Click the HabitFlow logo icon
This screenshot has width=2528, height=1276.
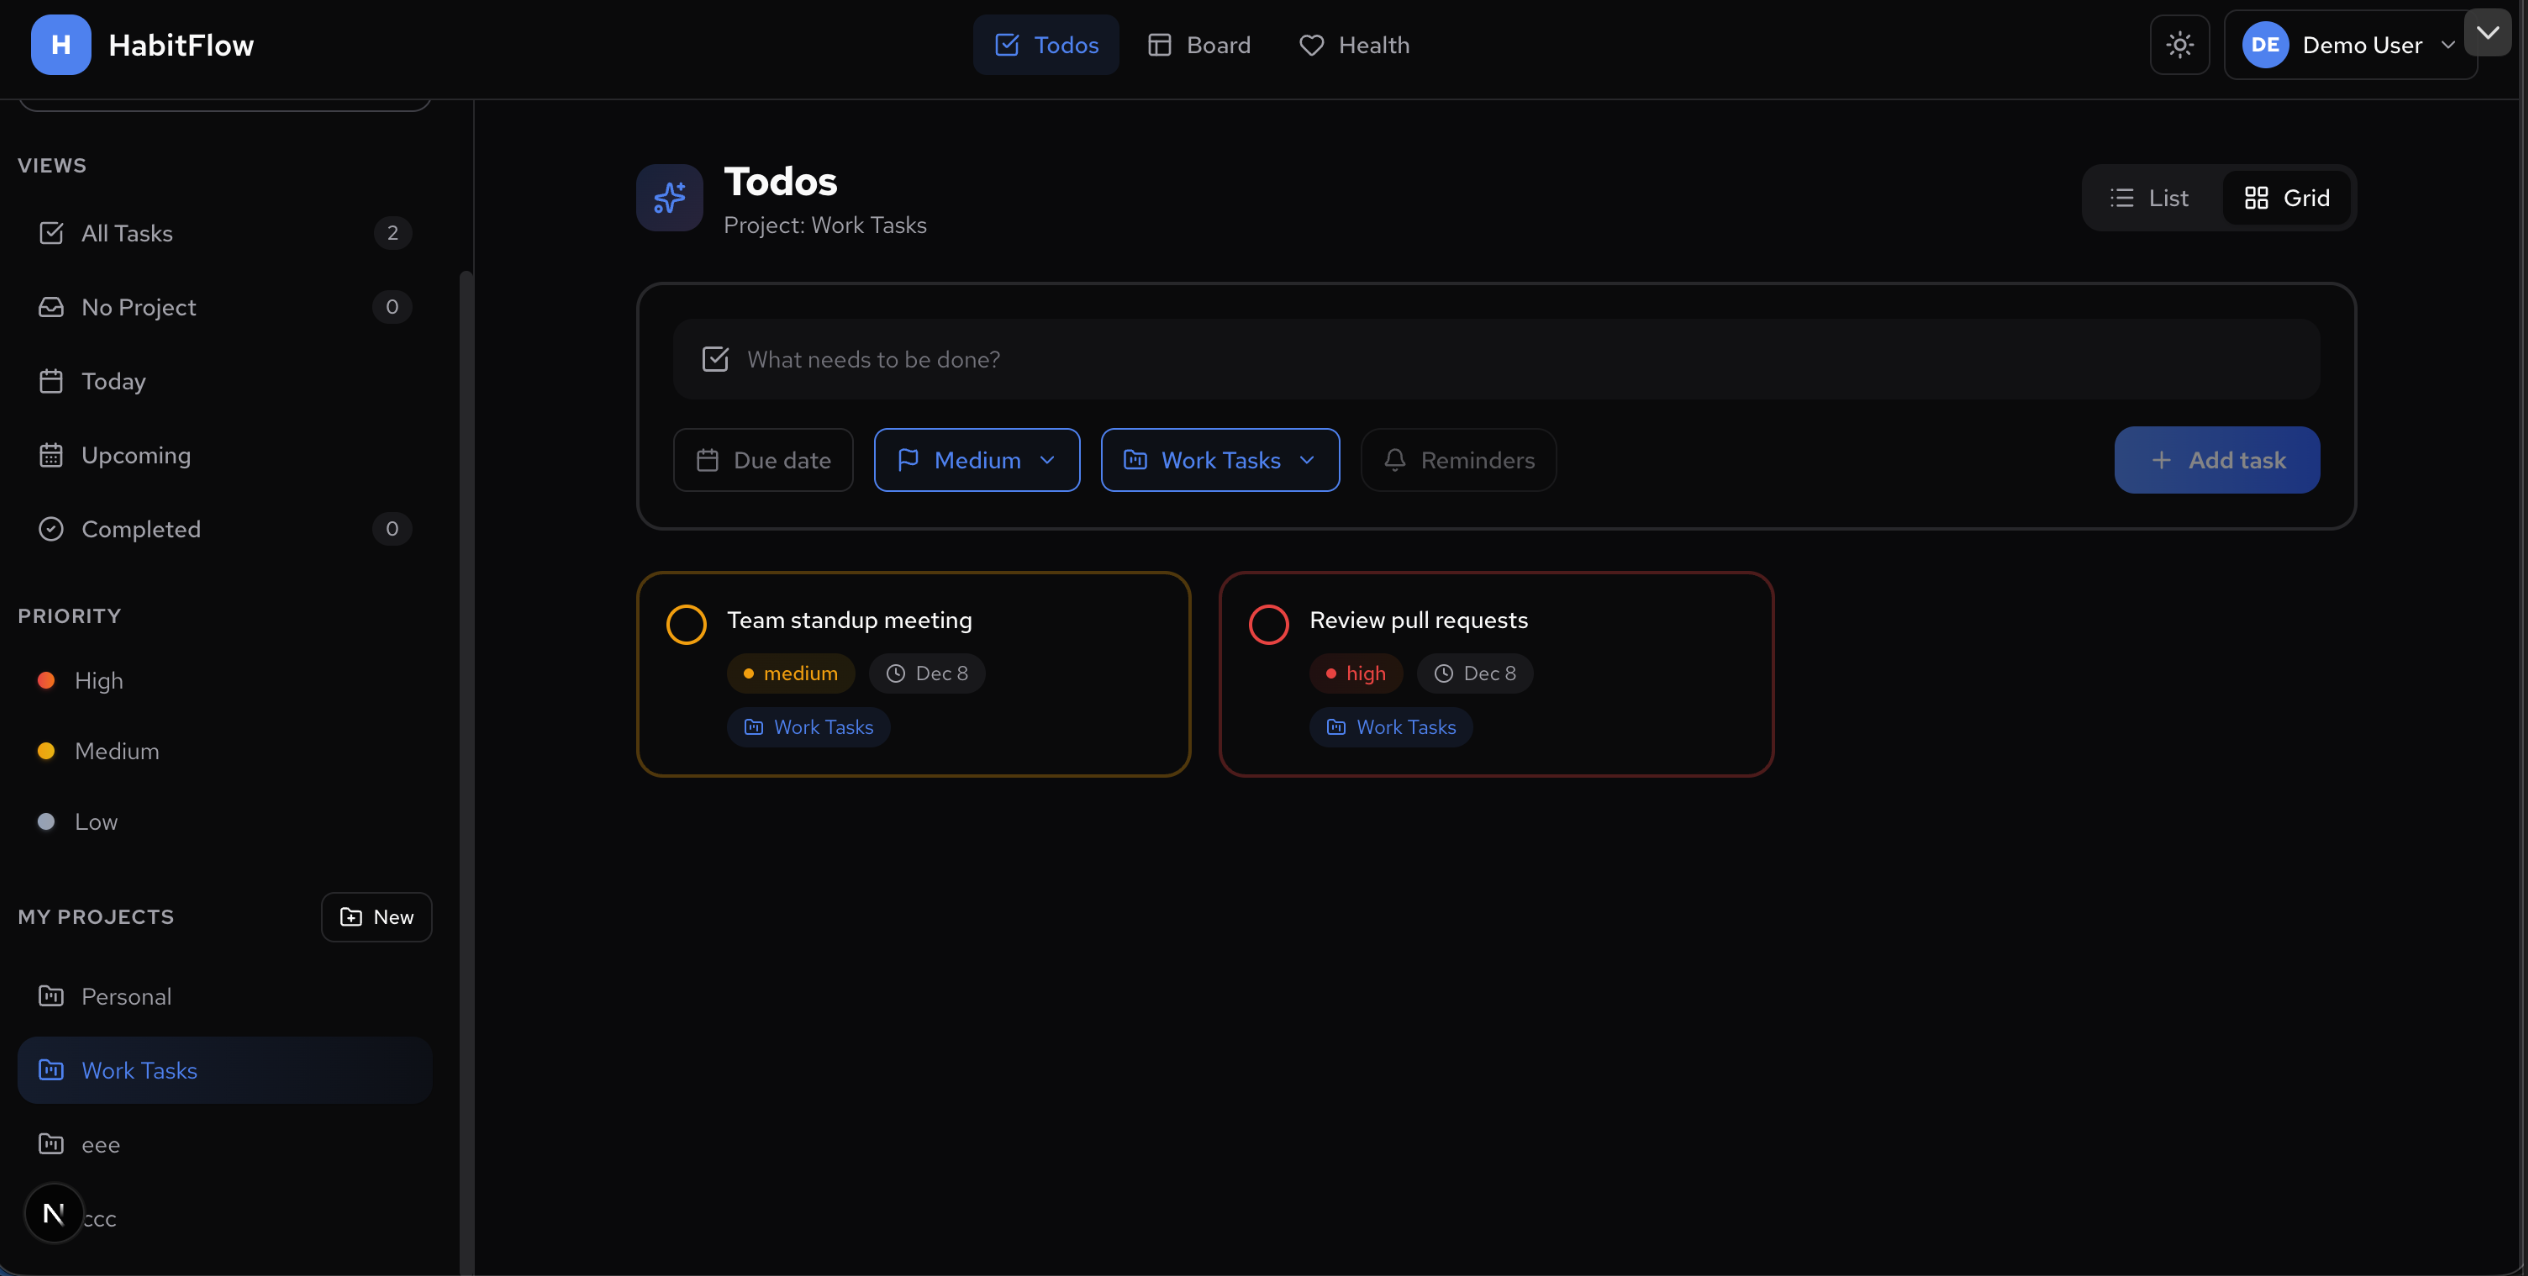(60, 45)
